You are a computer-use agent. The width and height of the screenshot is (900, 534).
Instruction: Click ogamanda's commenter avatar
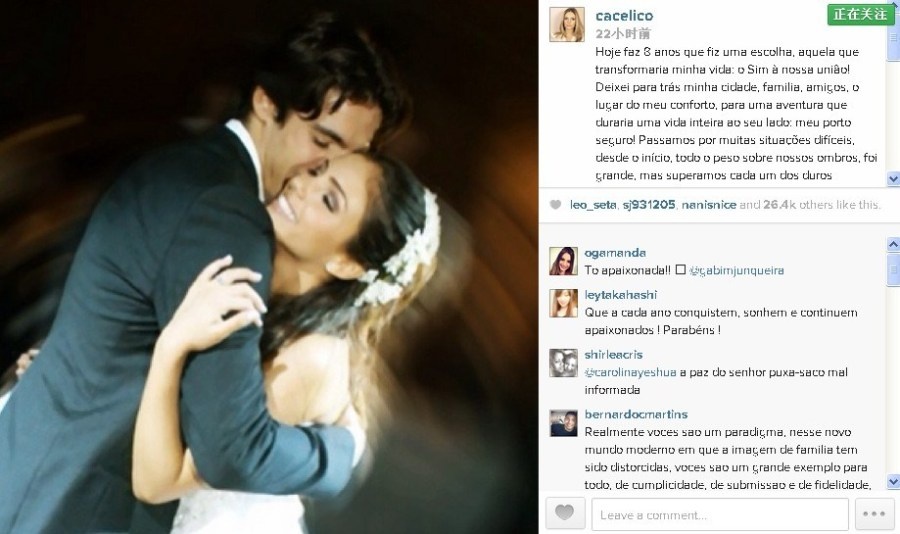pos(563,261)
